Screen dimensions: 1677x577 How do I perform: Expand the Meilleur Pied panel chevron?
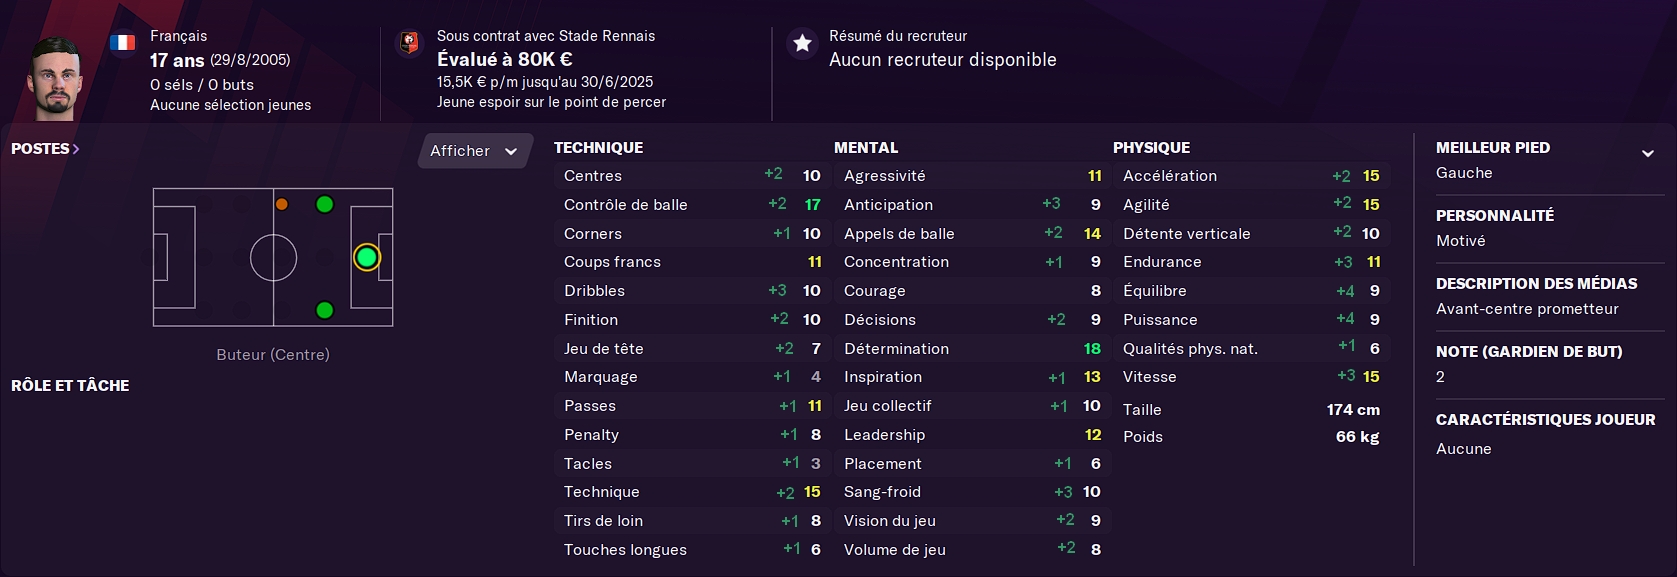tap(1647, 153)
